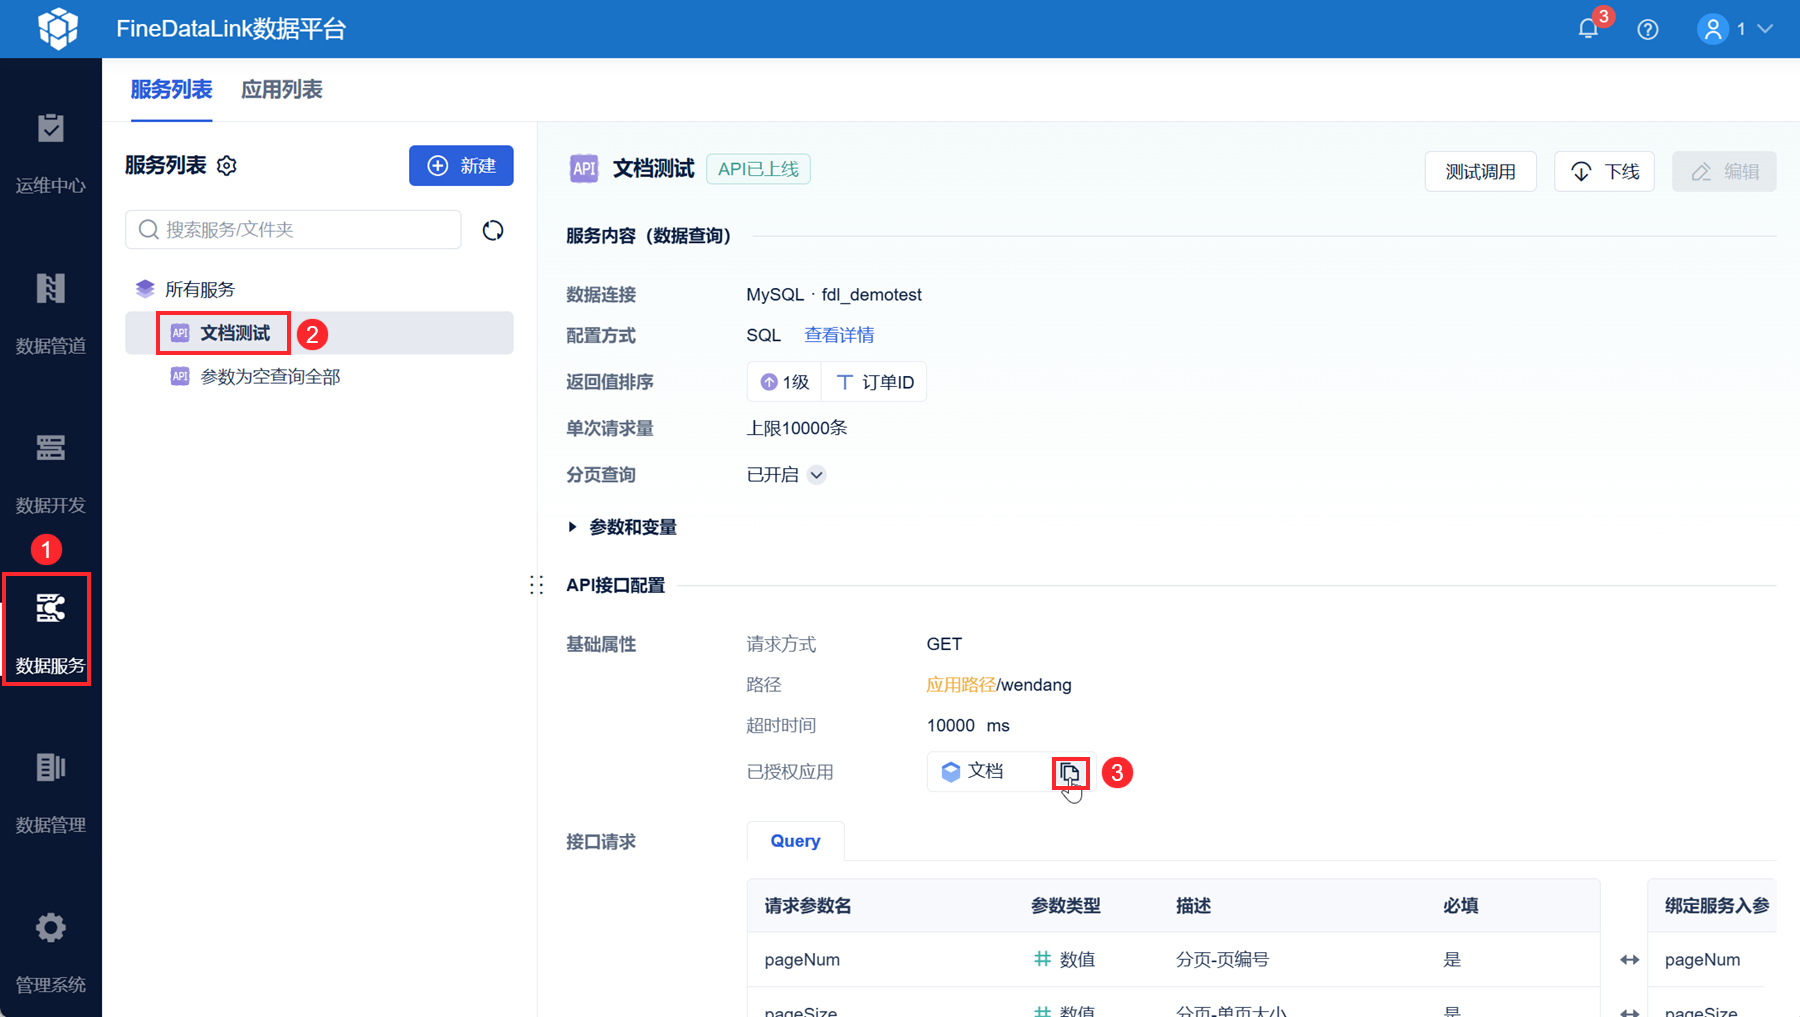Switch to the 服务列表 tab
Viewport: 1800px width, 1017px height.
coord(171,89)
